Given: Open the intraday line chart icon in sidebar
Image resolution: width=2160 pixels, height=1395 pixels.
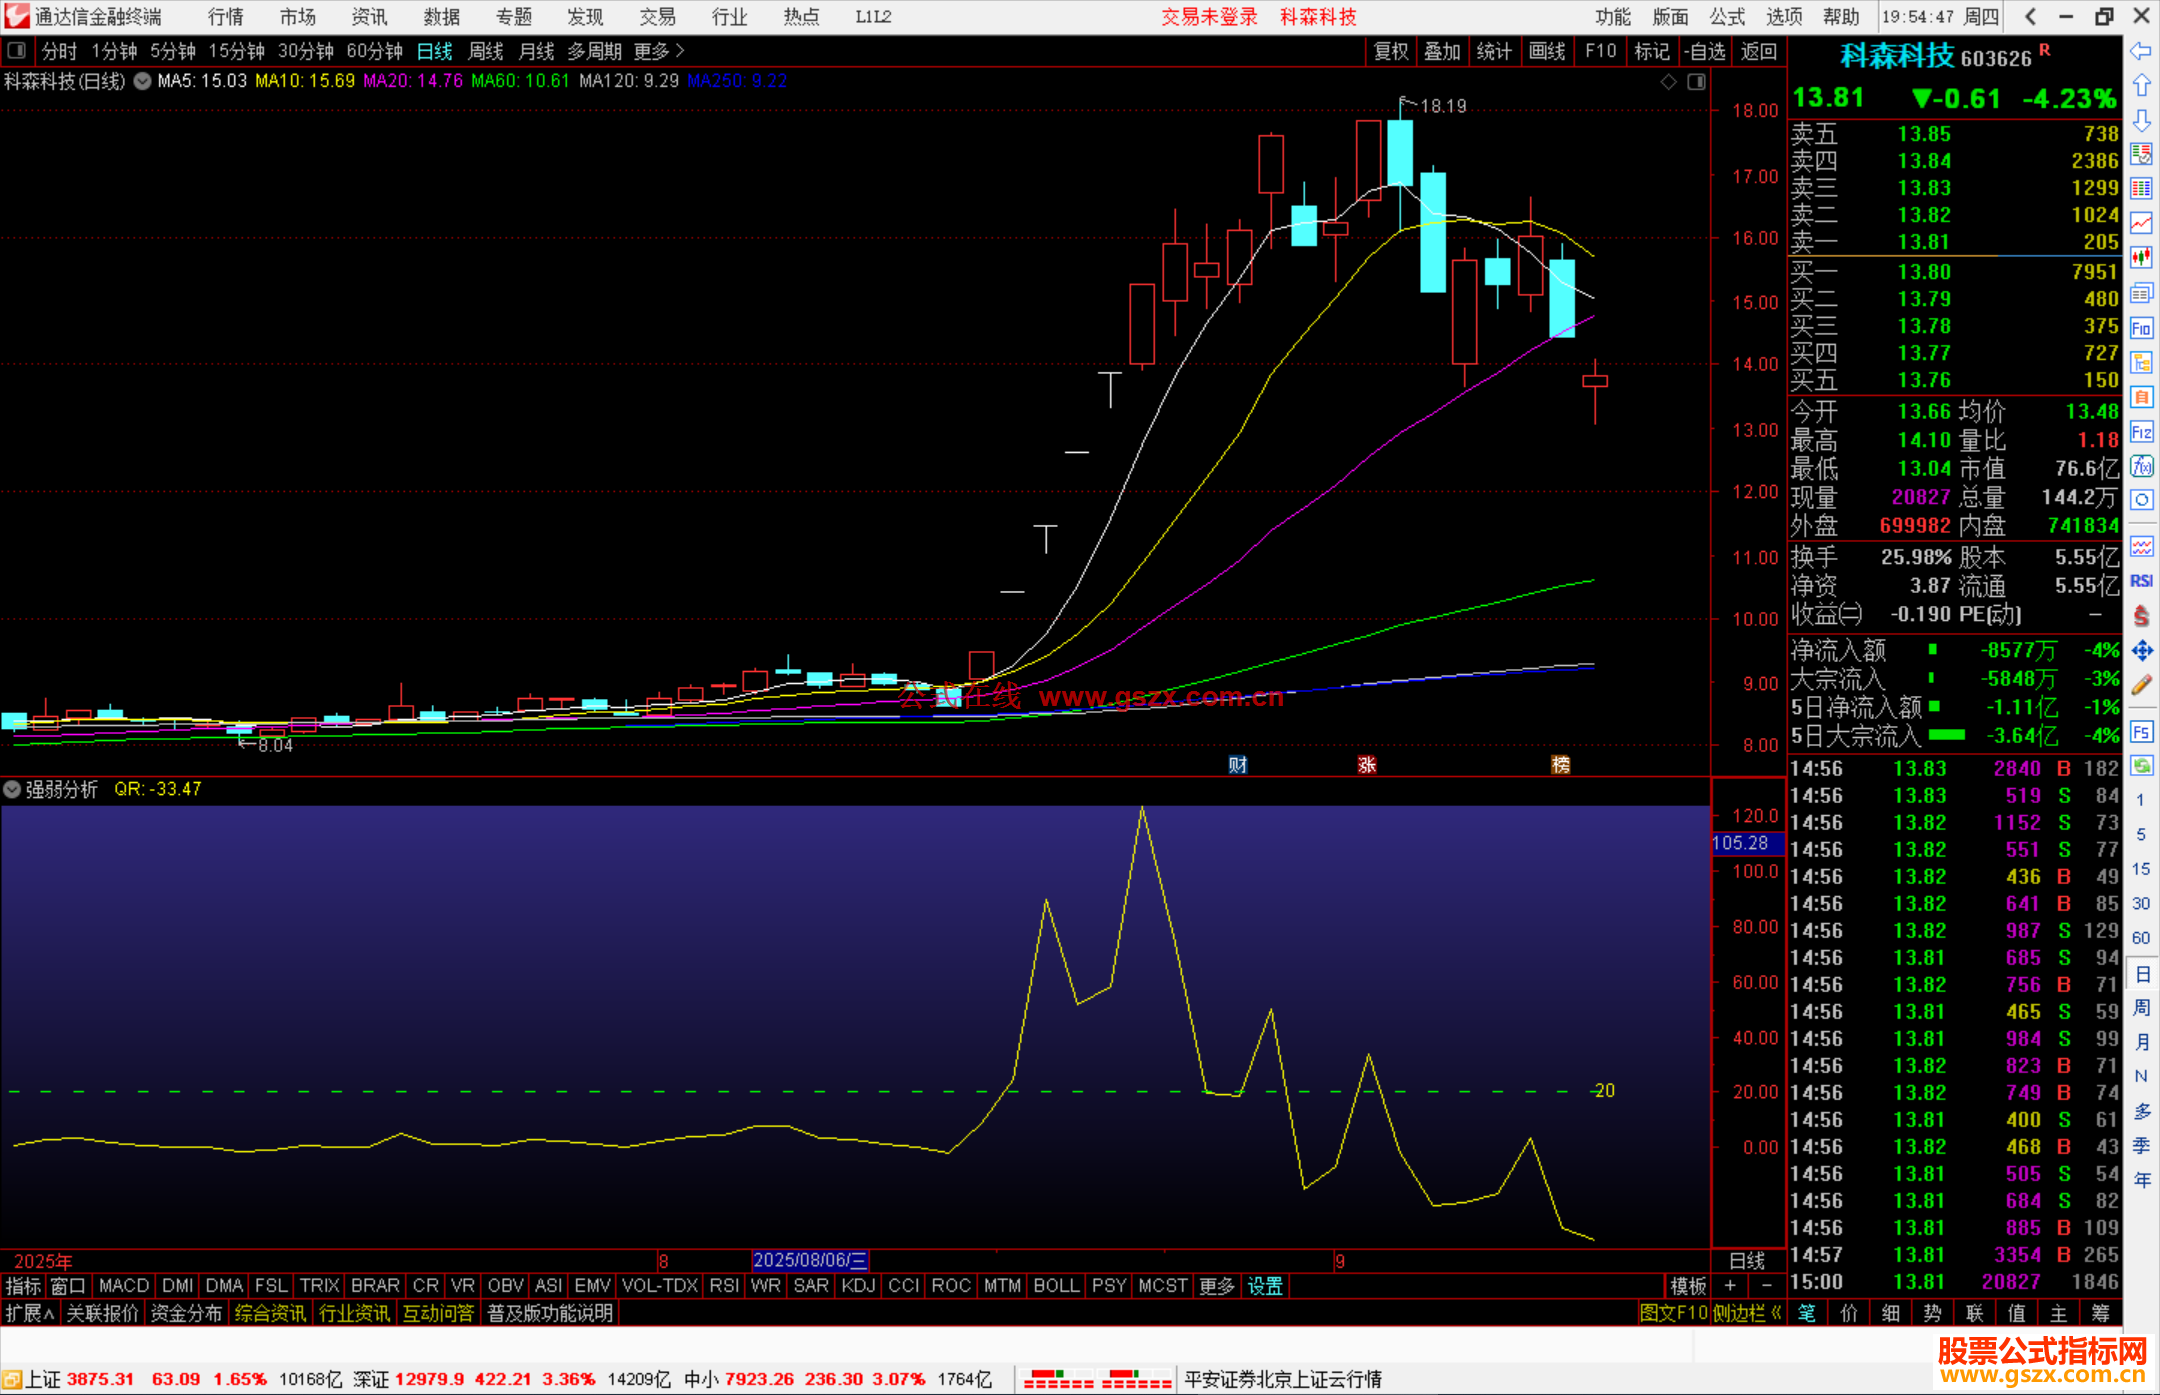Looking at the screenshot, I should (2141, 223).
